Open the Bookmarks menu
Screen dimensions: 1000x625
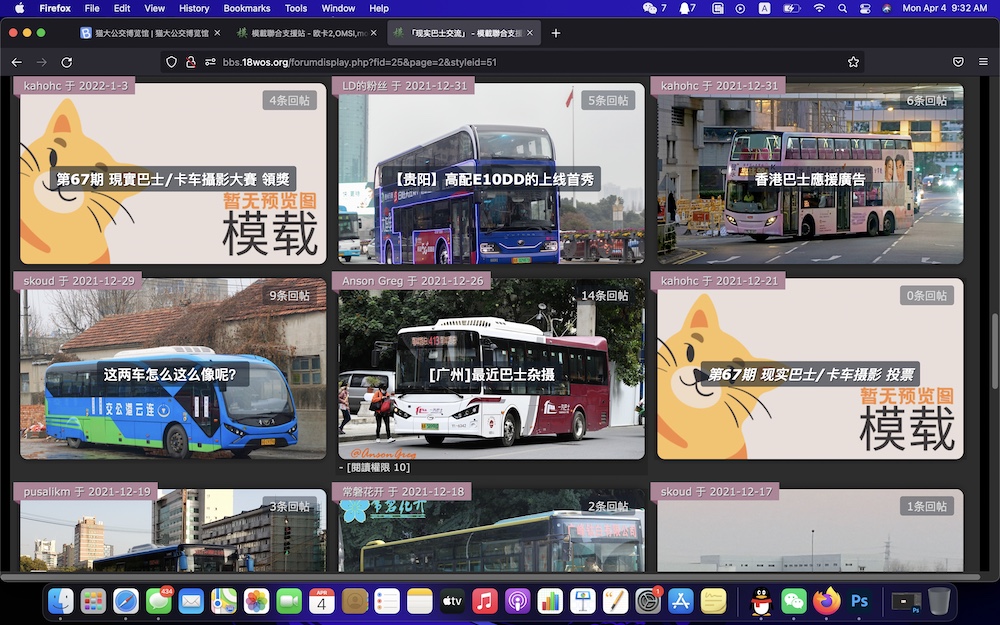pyautogui.click(x=247, y=8)
